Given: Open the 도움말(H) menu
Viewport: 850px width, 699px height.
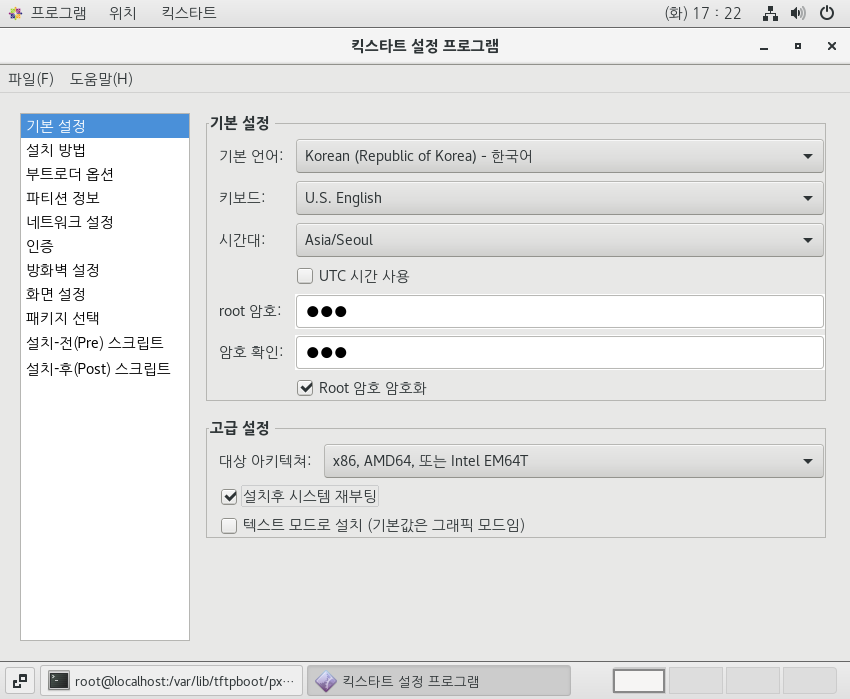Looking at the screenshot, I should (x=101, y=79).
